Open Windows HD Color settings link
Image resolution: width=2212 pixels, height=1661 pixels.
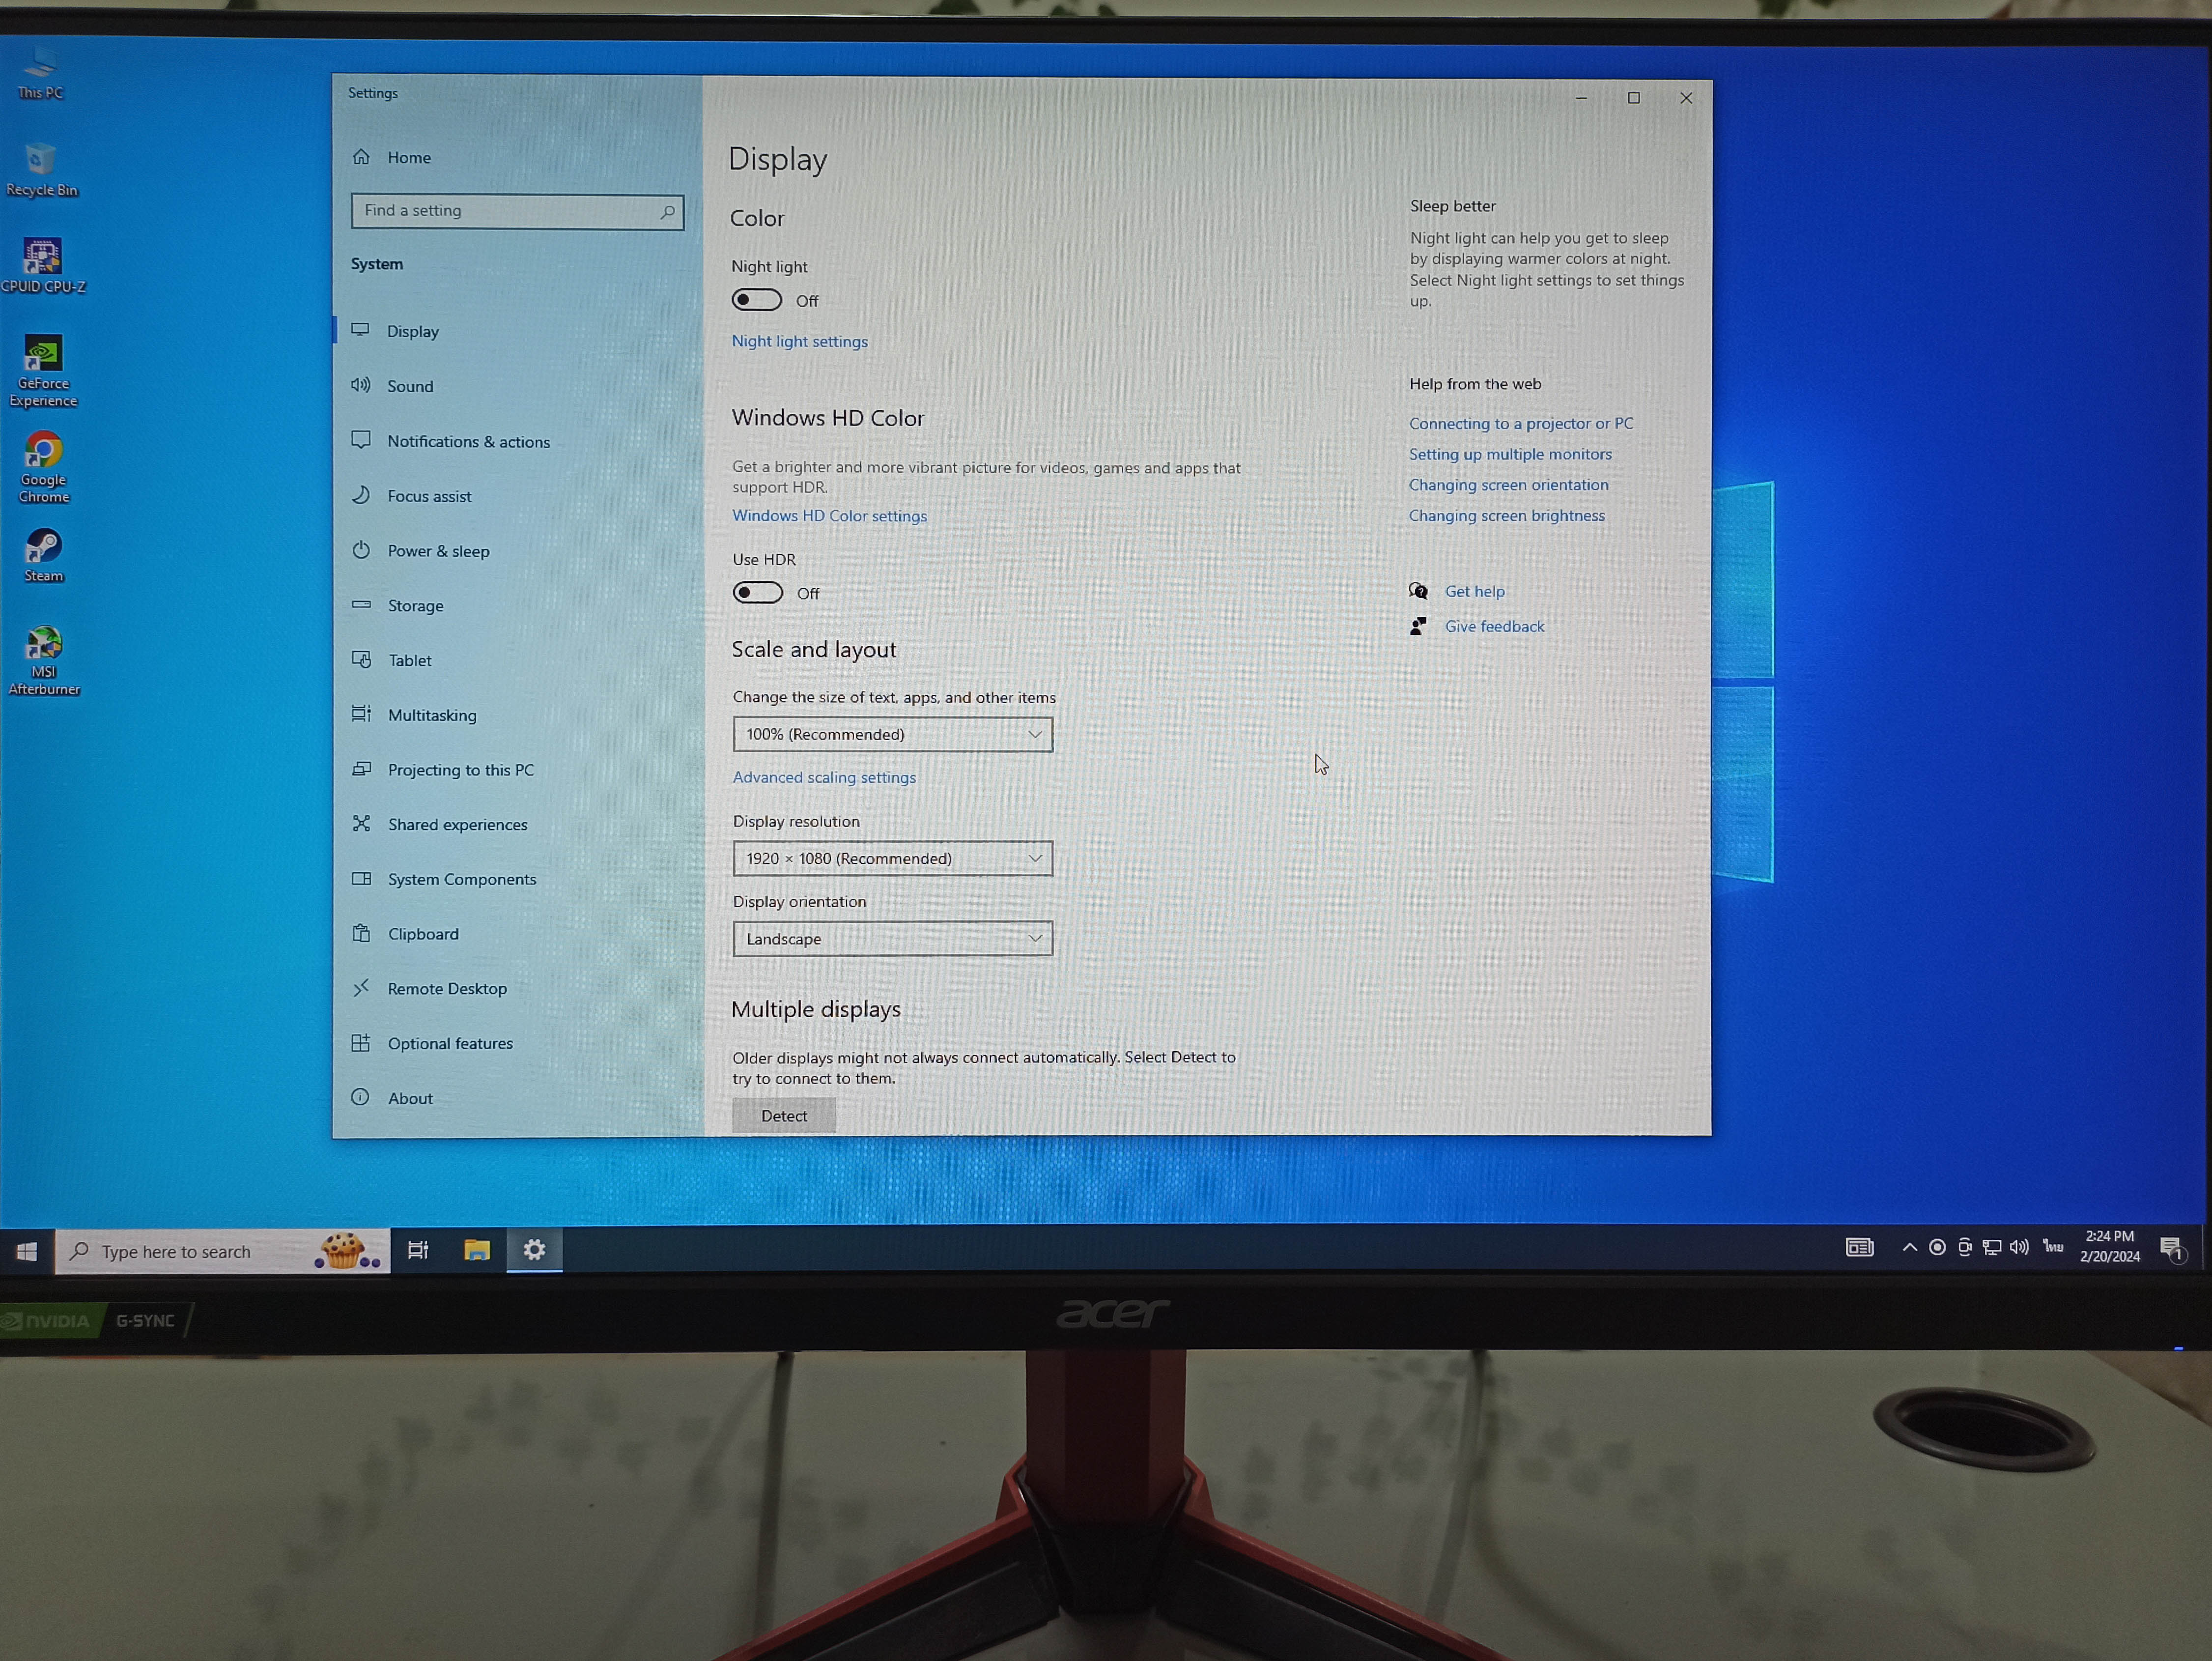click(x=829, y=516)
